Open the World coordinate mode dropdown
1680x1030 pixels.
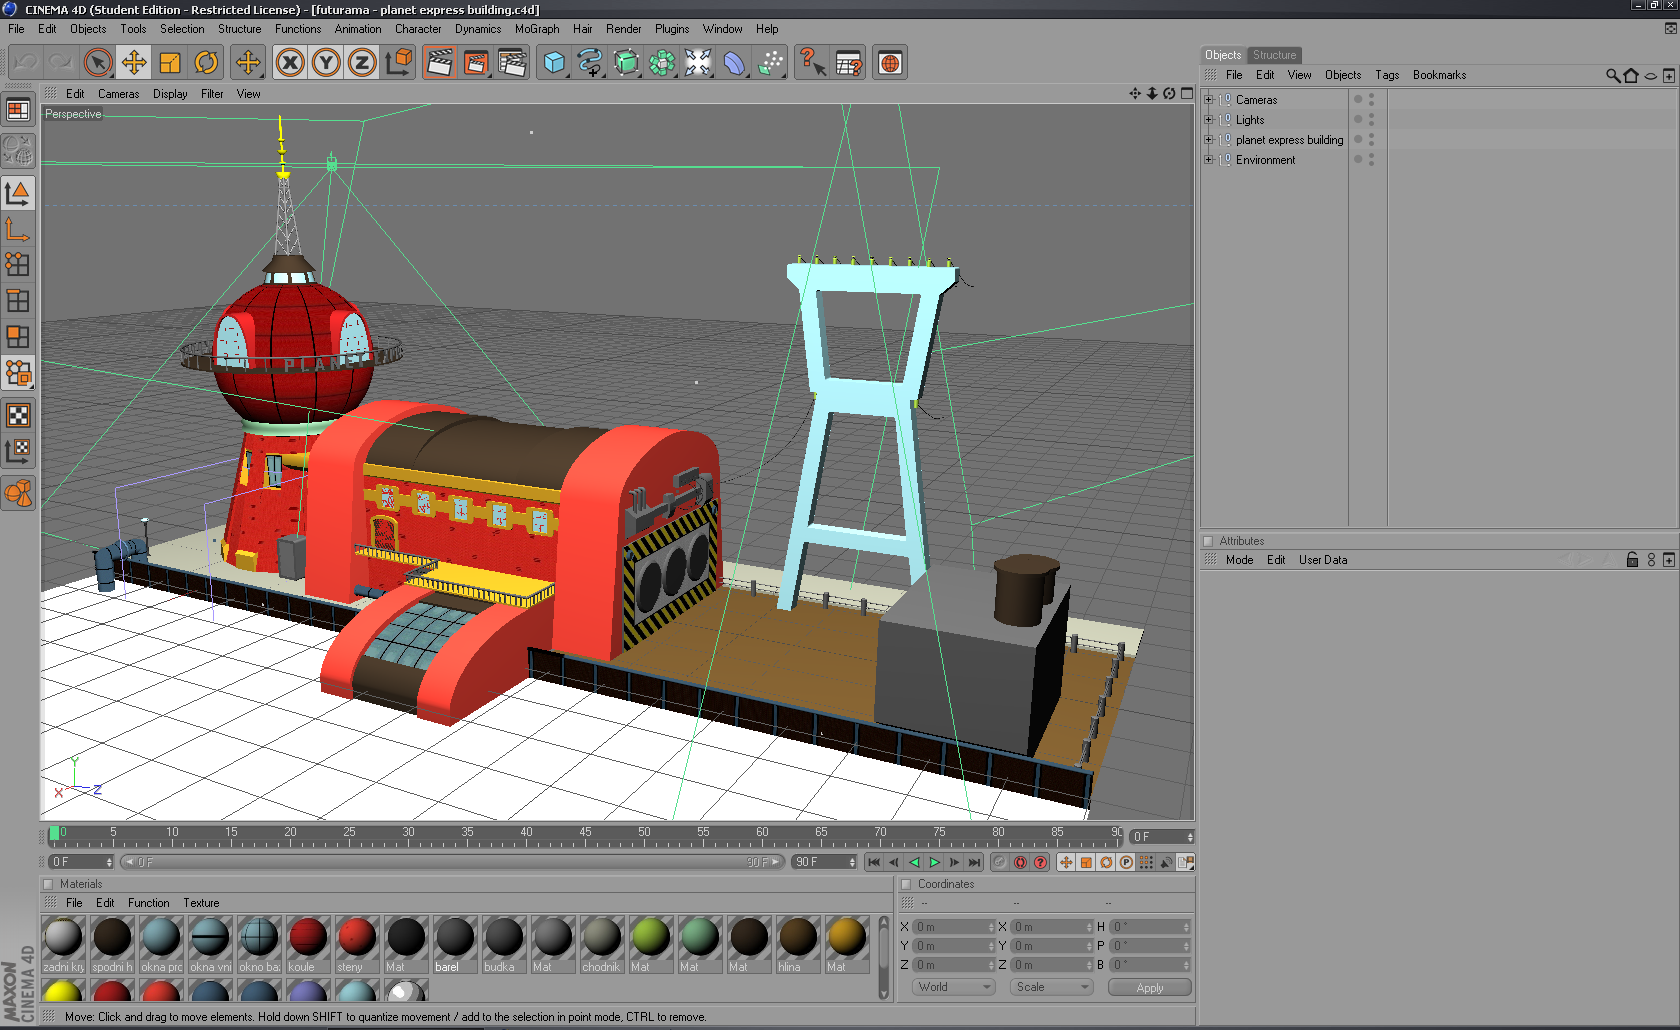pos(954,987)
